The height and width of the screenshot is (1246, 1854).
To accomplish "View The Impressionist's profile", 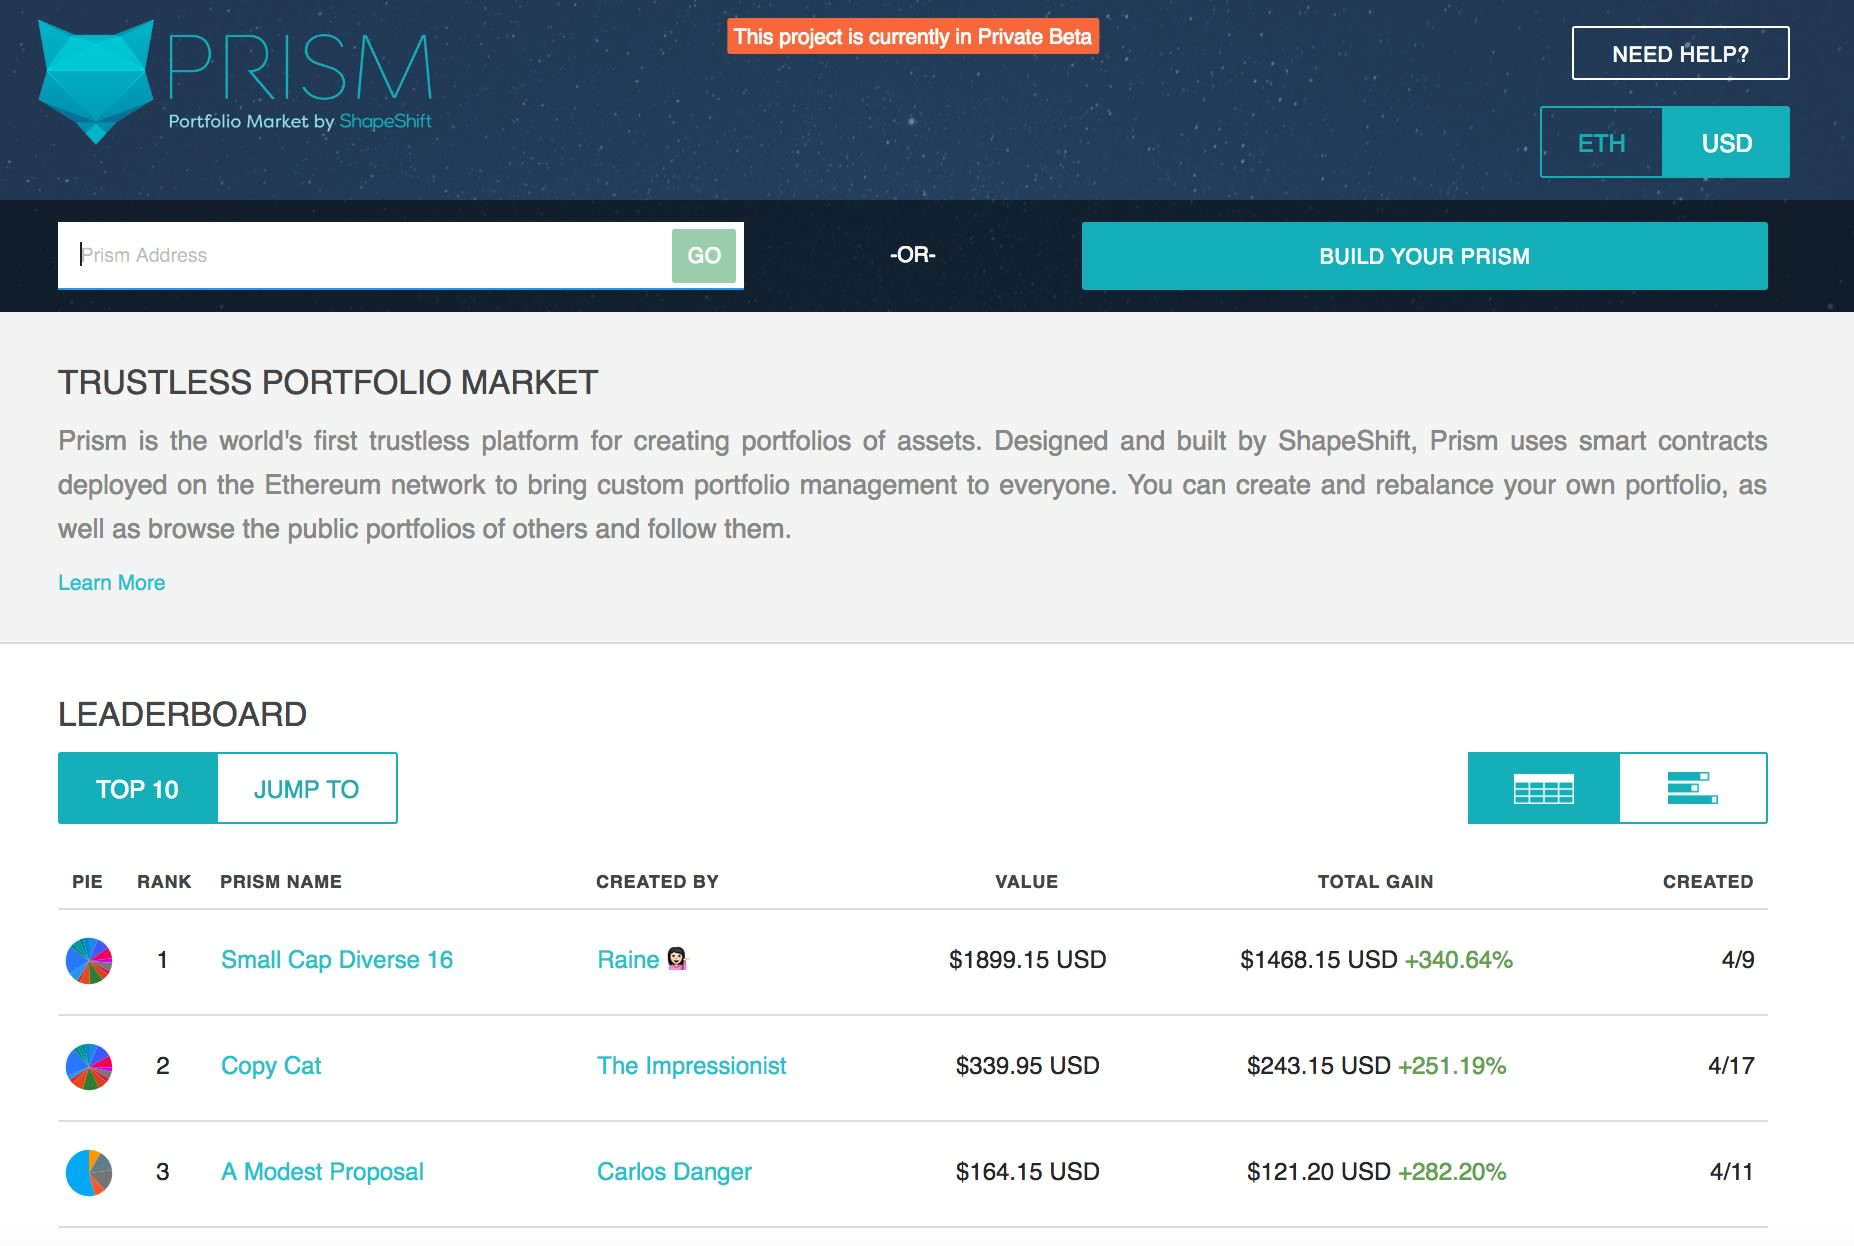I will point(692,1066).
